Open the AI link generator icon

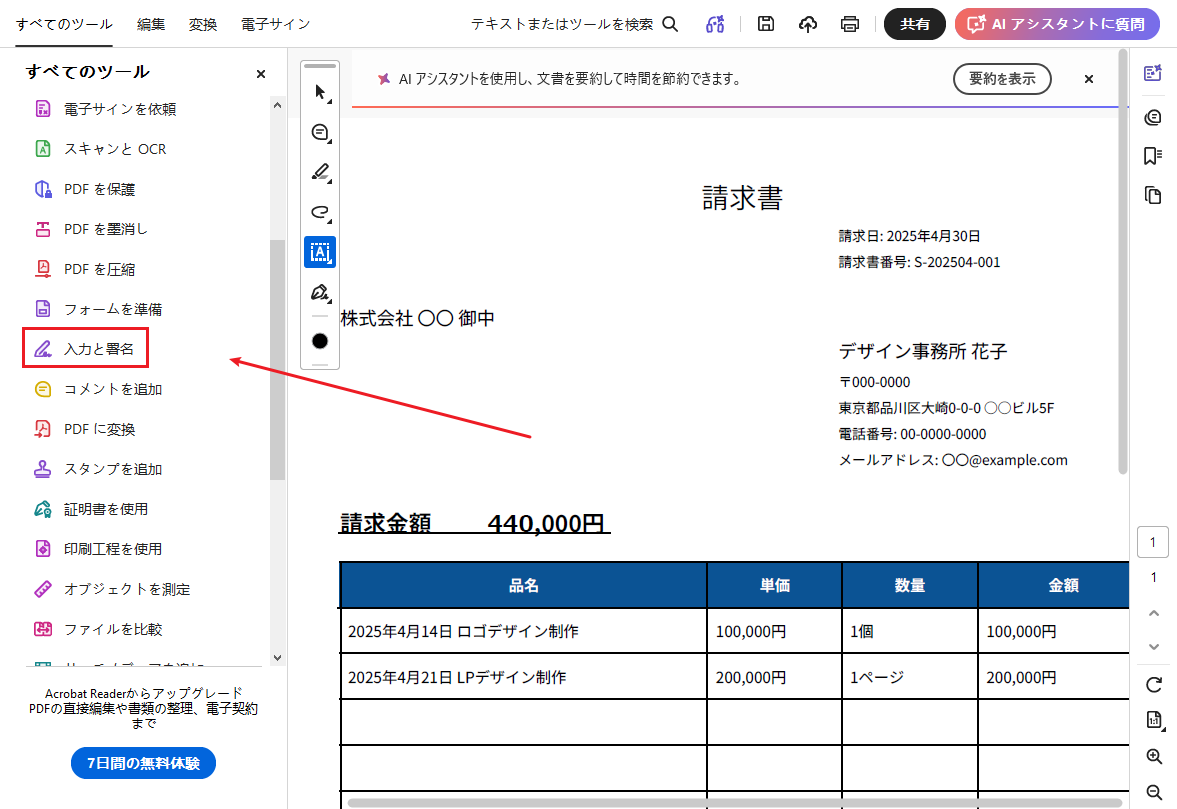[x=715, y=24]
